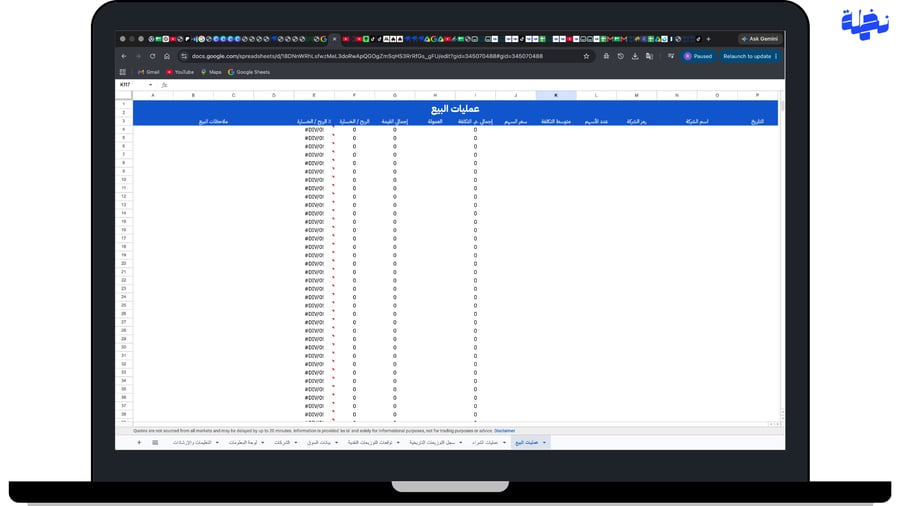Go to the browser home page icon
Screen dimensions: 900x506
coord(167,56)
